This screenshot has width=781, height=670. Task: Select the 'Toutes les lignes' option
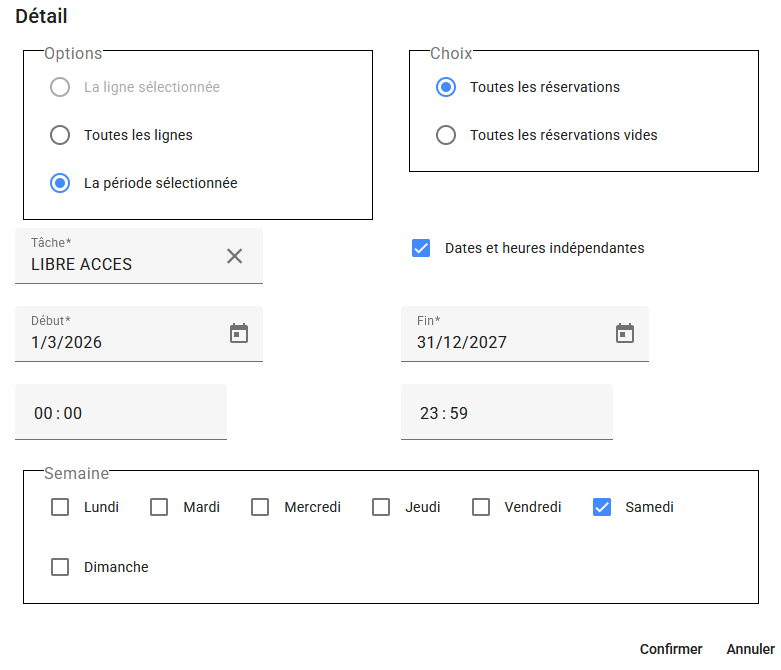click(x=60, y=135)
